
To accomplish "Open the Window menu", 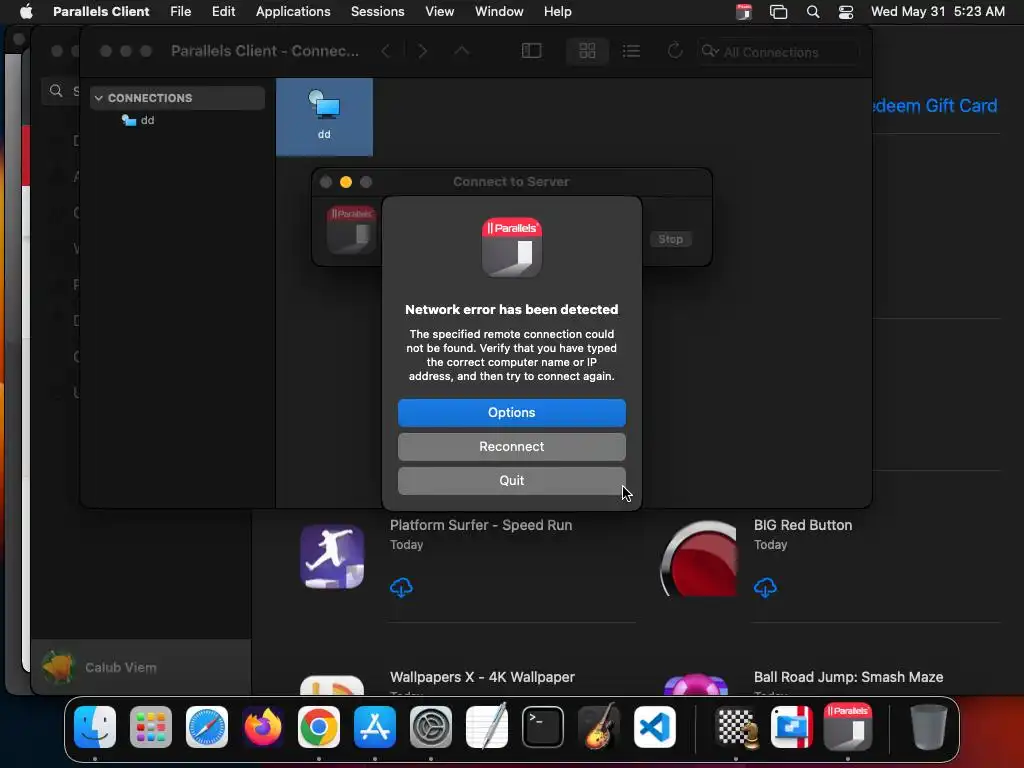I will [499, 12].
